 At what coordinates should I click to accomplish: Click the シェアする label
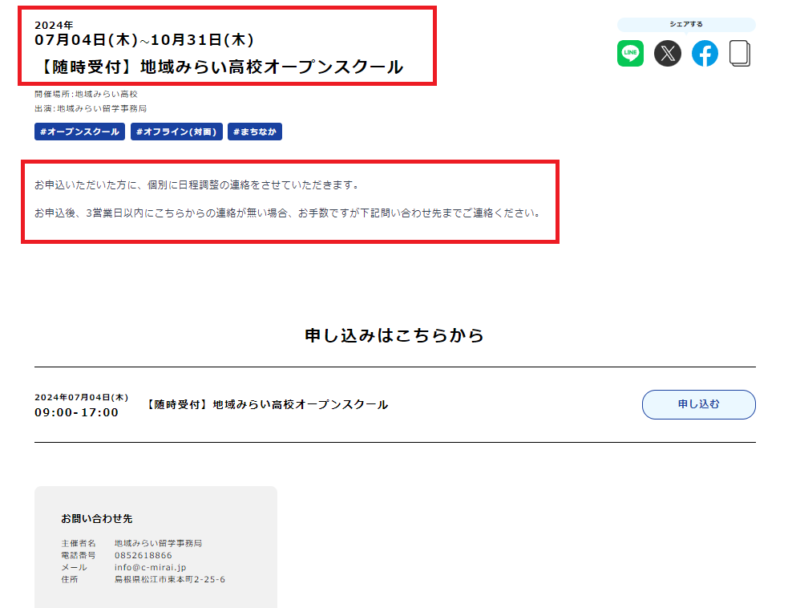686,24
